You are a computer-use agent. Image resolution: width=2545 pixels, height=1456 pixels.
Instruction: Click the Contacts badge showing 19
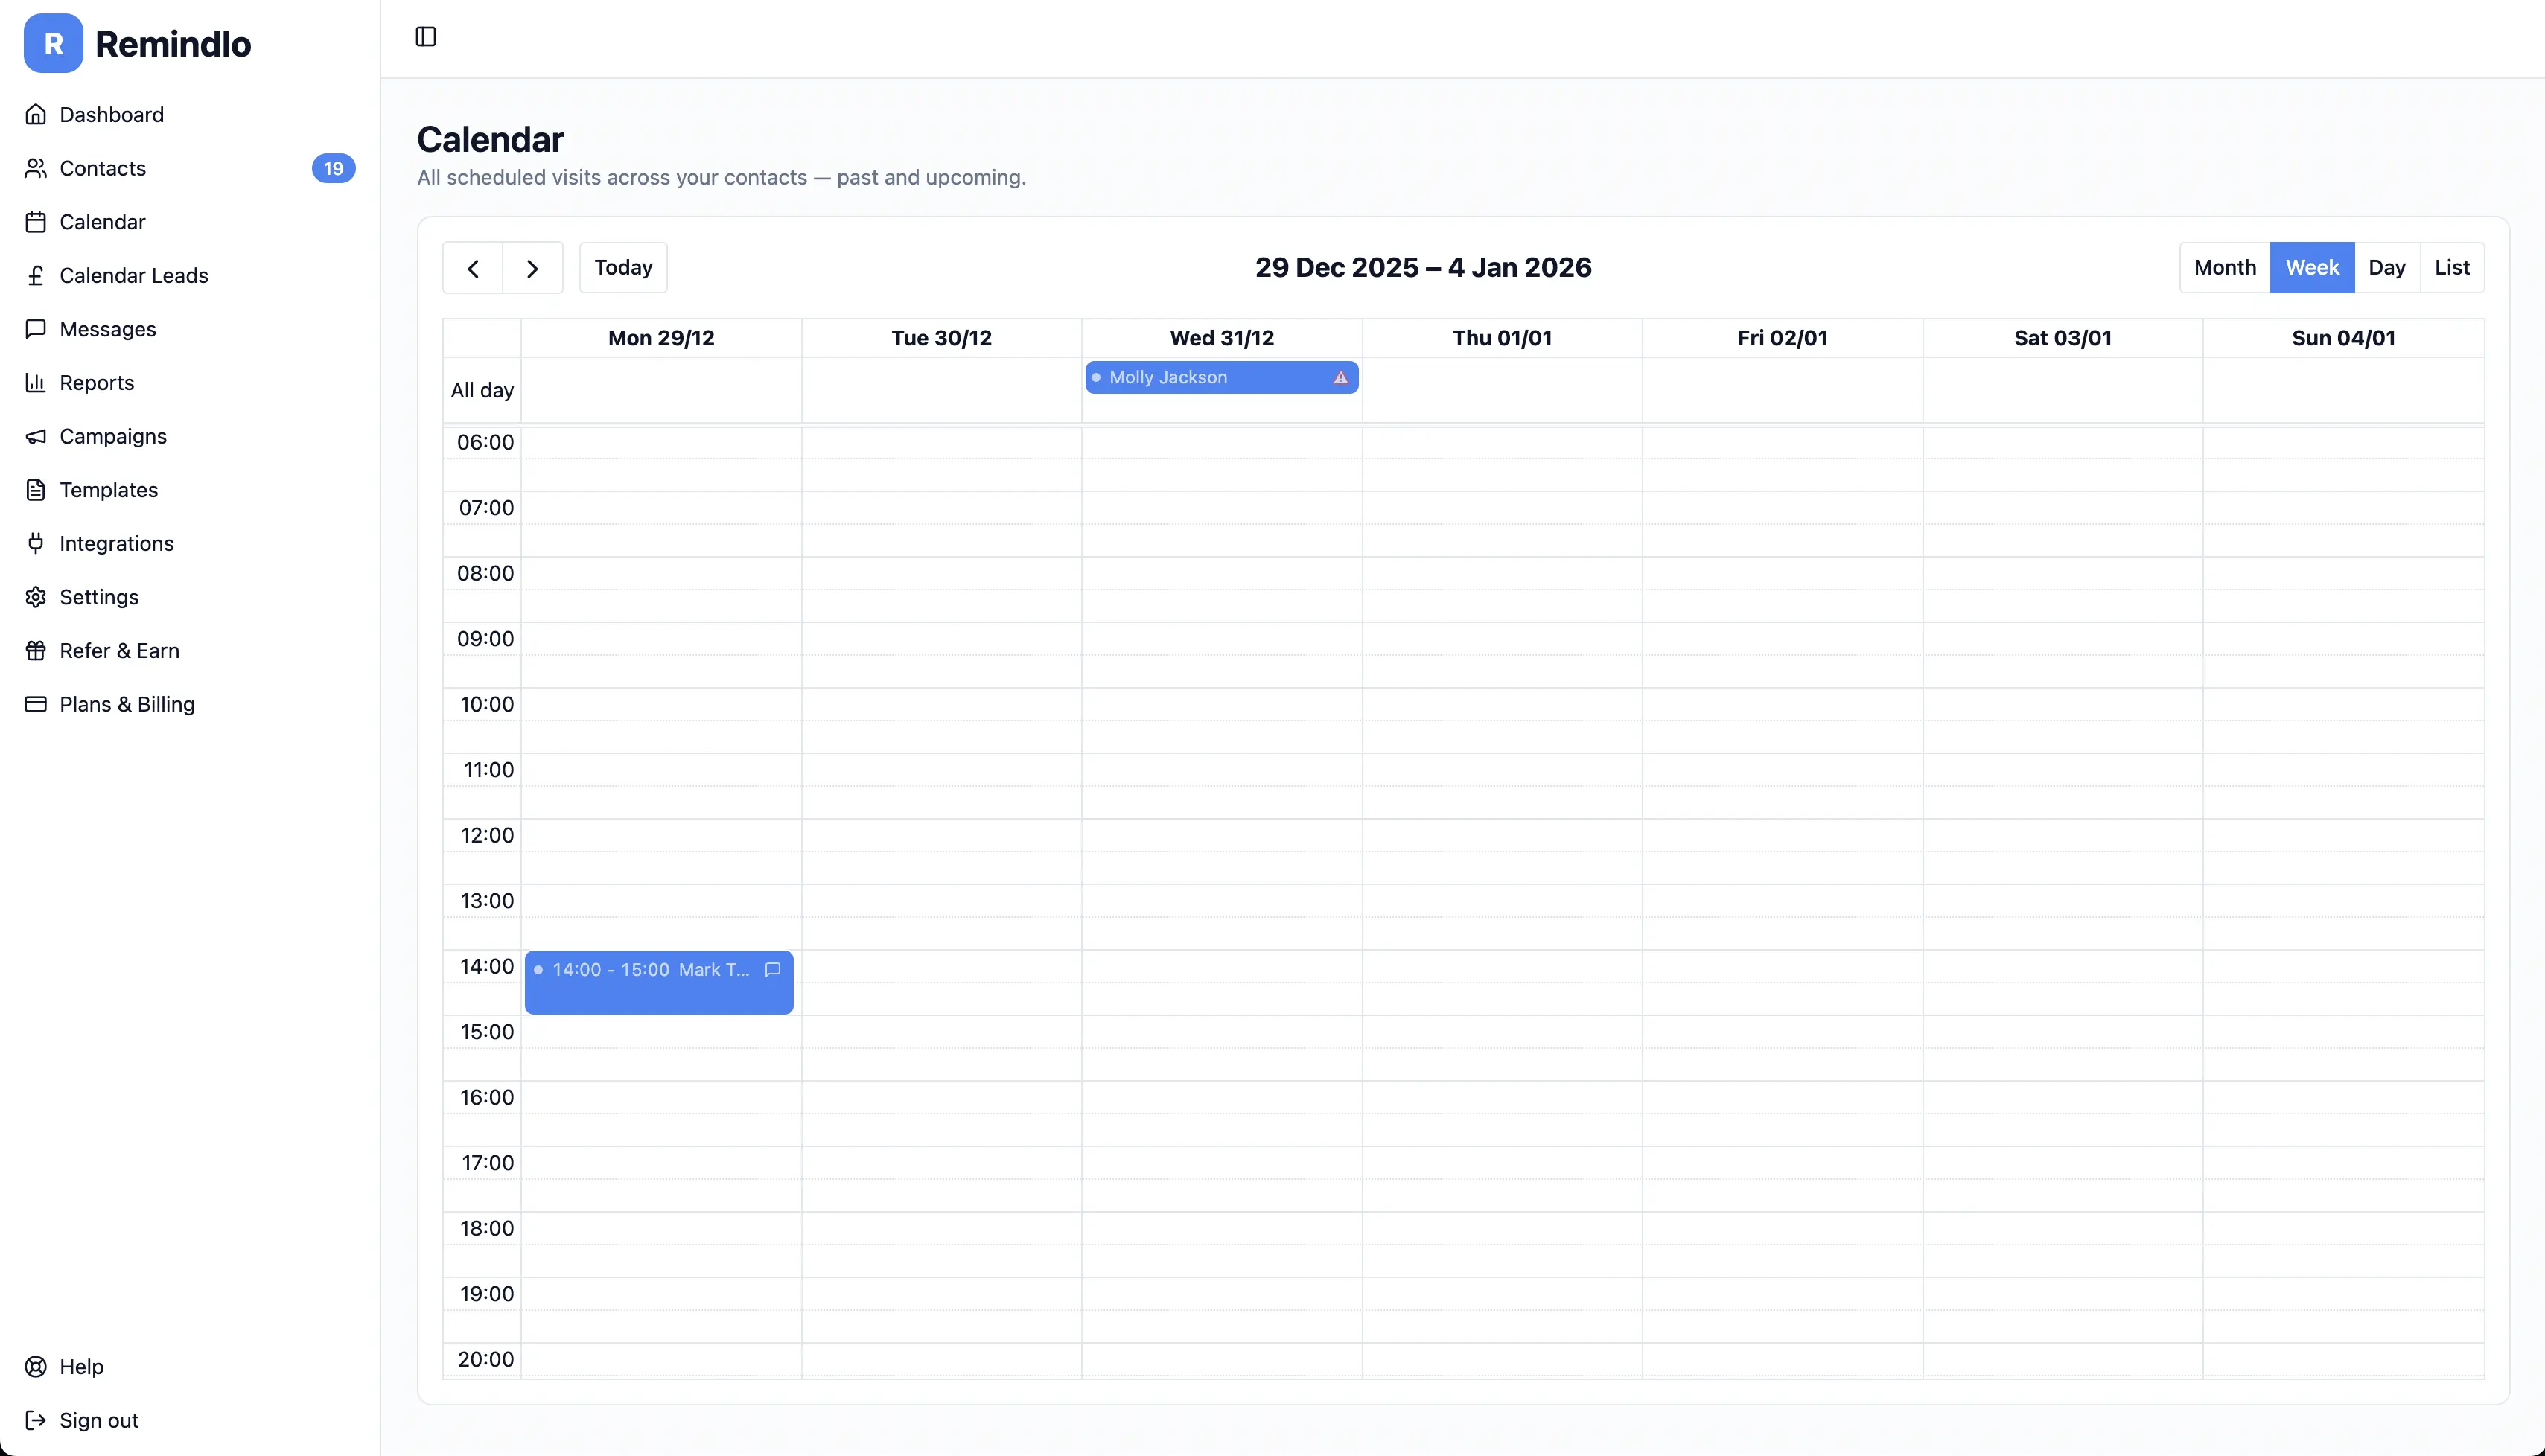click(334, 168)
